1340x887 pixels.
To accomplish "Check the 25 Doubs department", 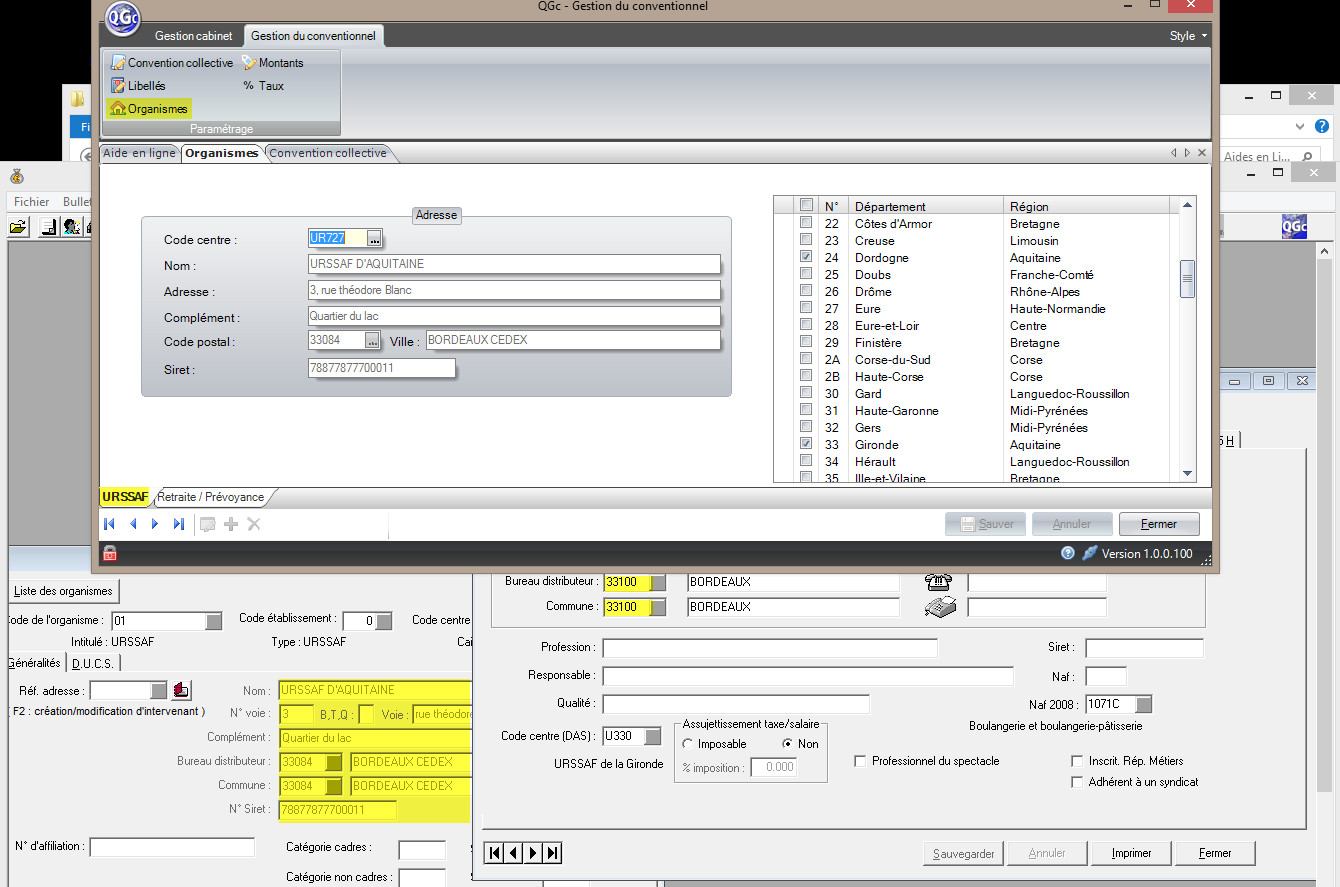I will click(806, 275).
